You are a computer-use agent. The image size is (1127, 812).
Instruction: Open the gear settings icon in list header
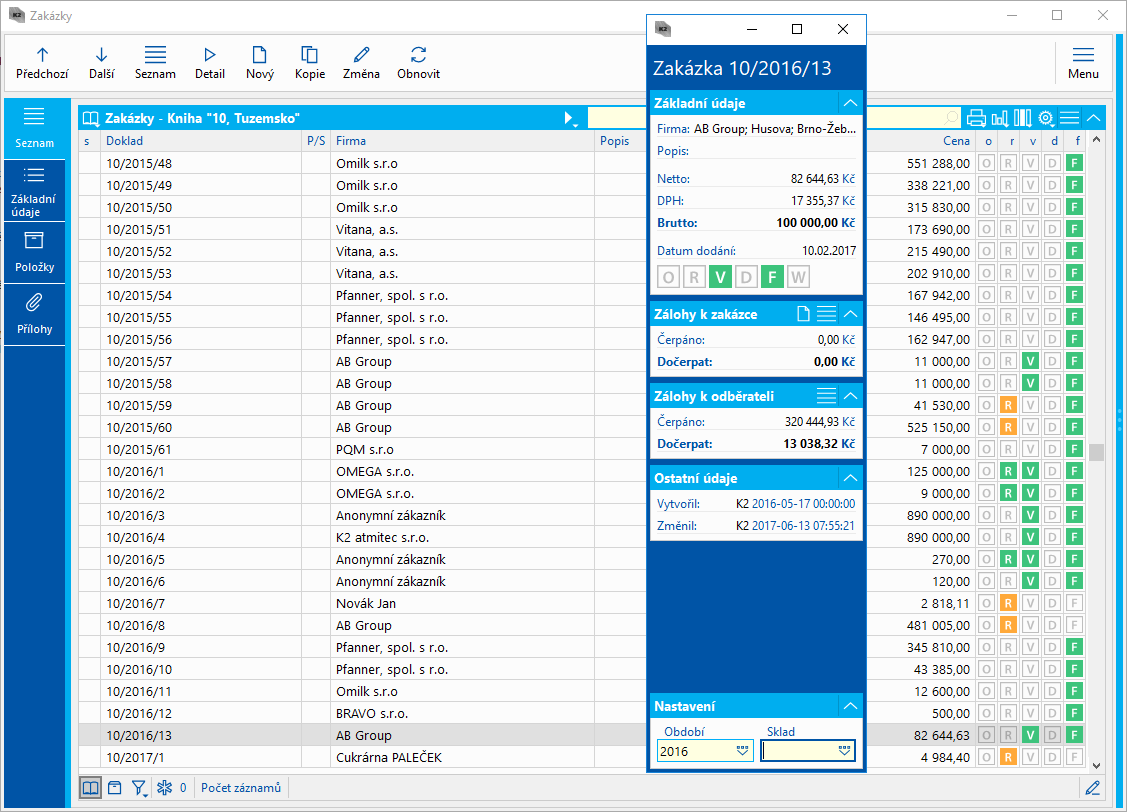tap(1046, 118)
